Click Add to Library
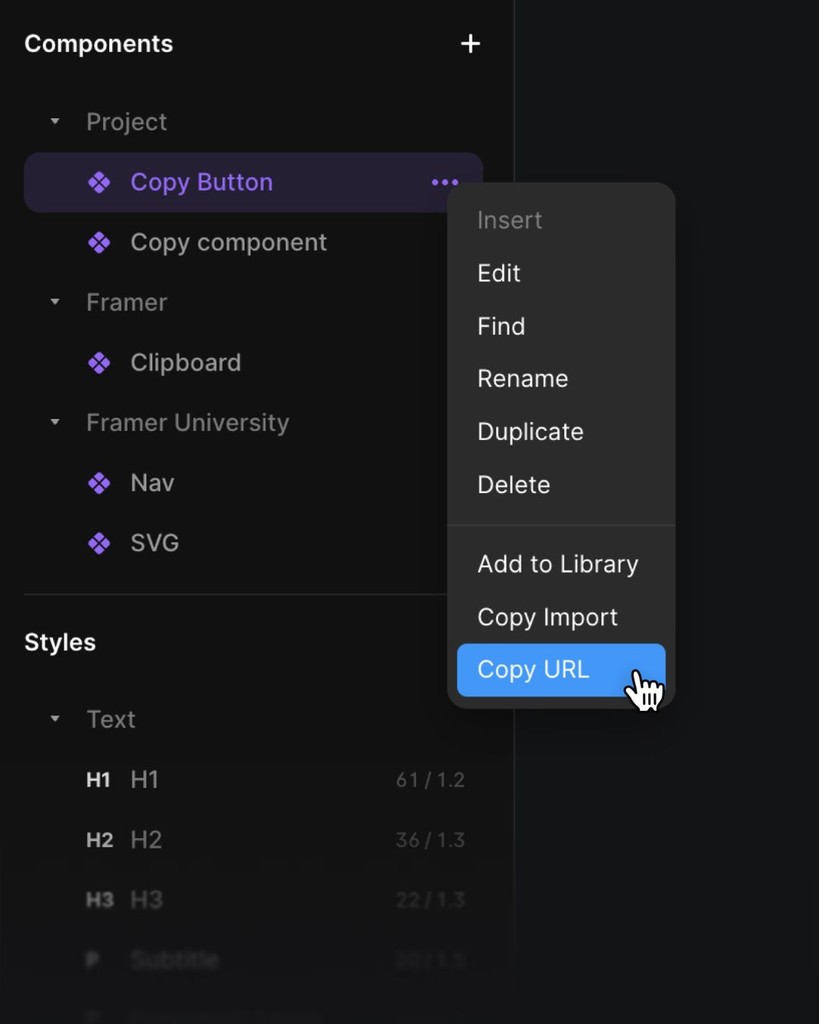This screenshot has width=819, height=1024. click(557, 564)
